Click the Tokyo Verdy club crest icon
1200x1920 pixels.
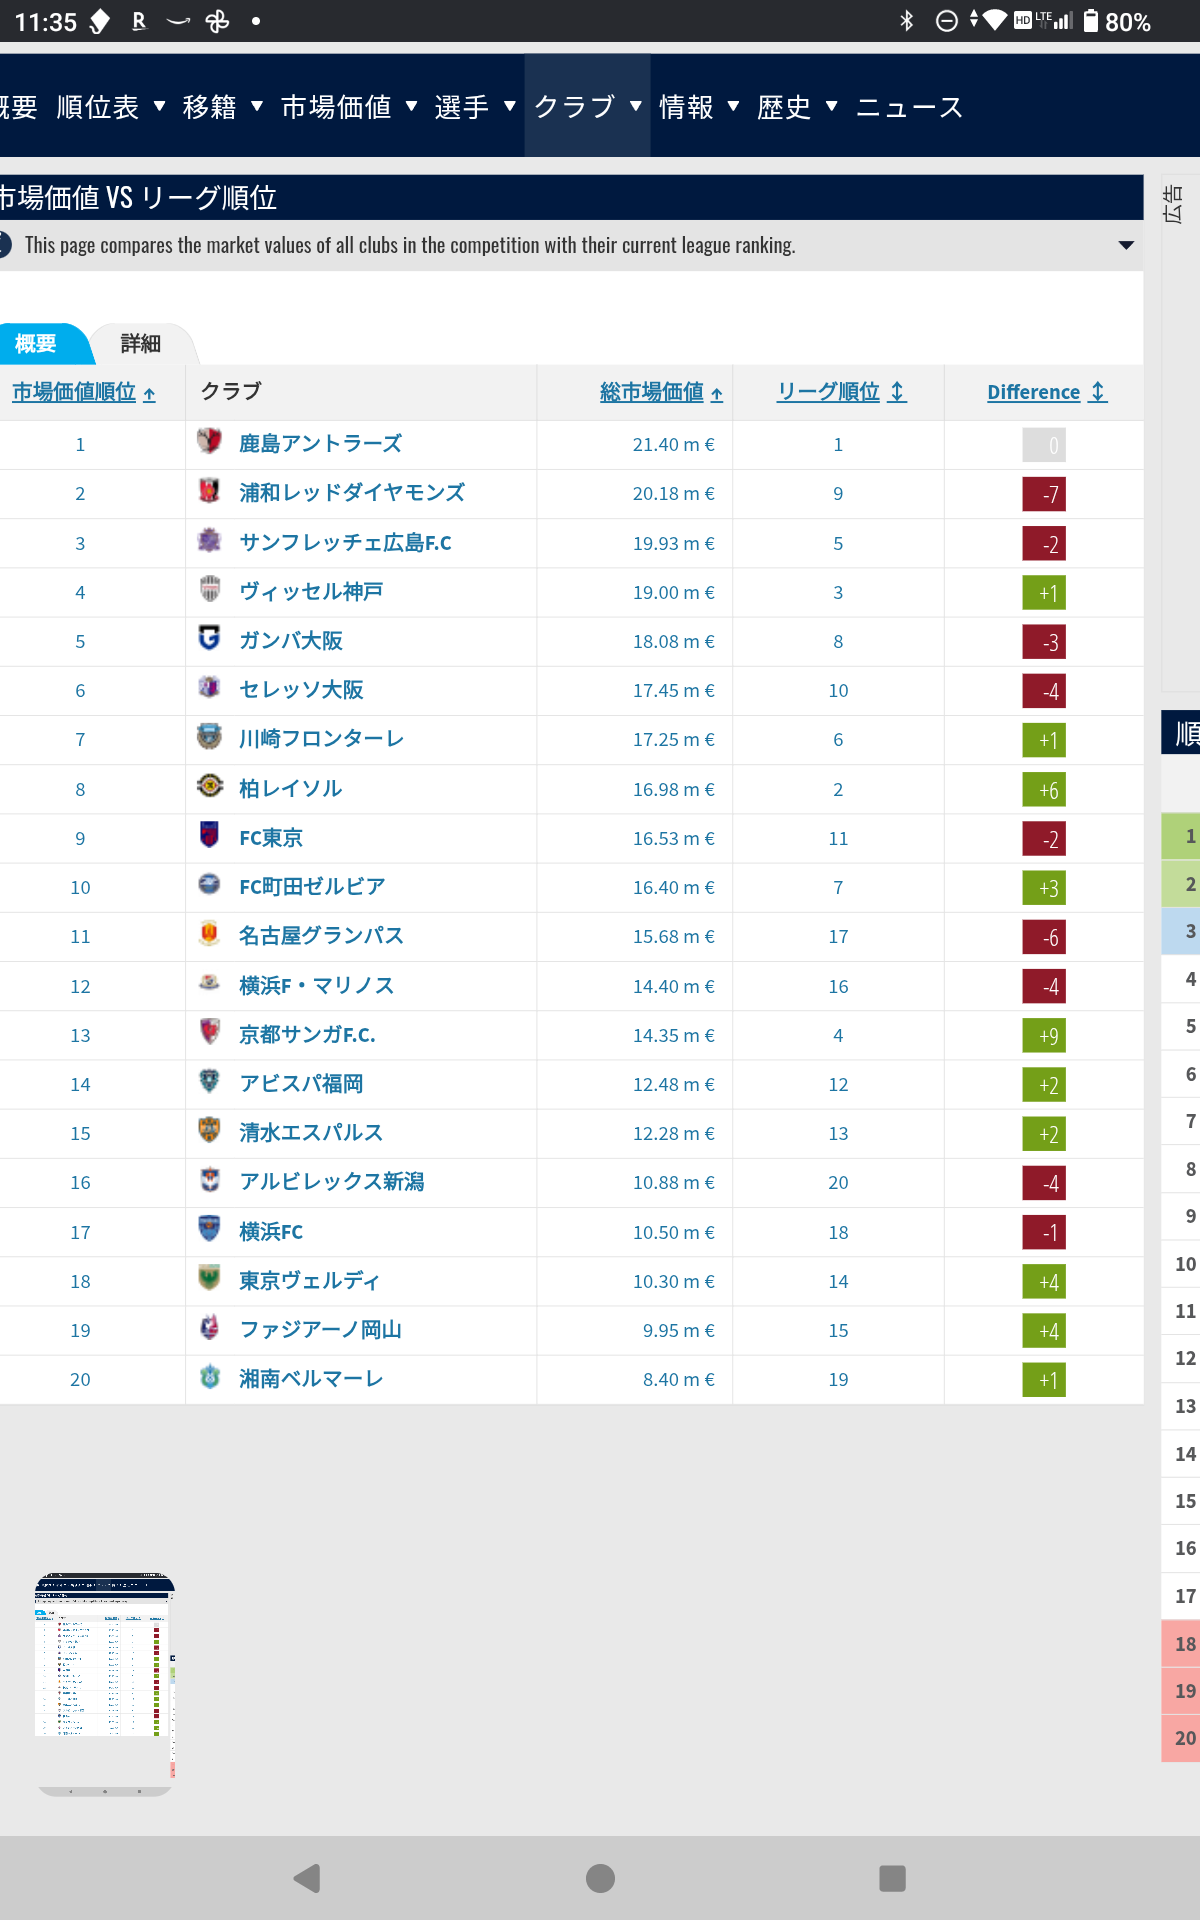(209, 1278)
